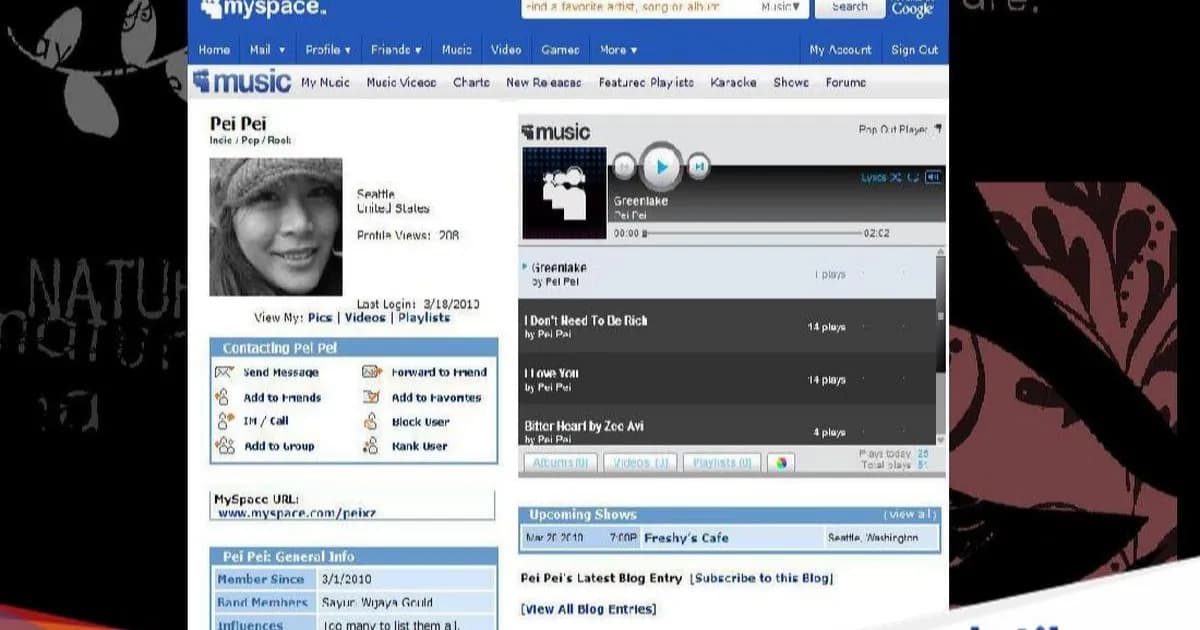This screenshot has width=1200, height=630.
Task: Open Shows in music subnav
Action: pyautogui.click(x=791, y=82)
